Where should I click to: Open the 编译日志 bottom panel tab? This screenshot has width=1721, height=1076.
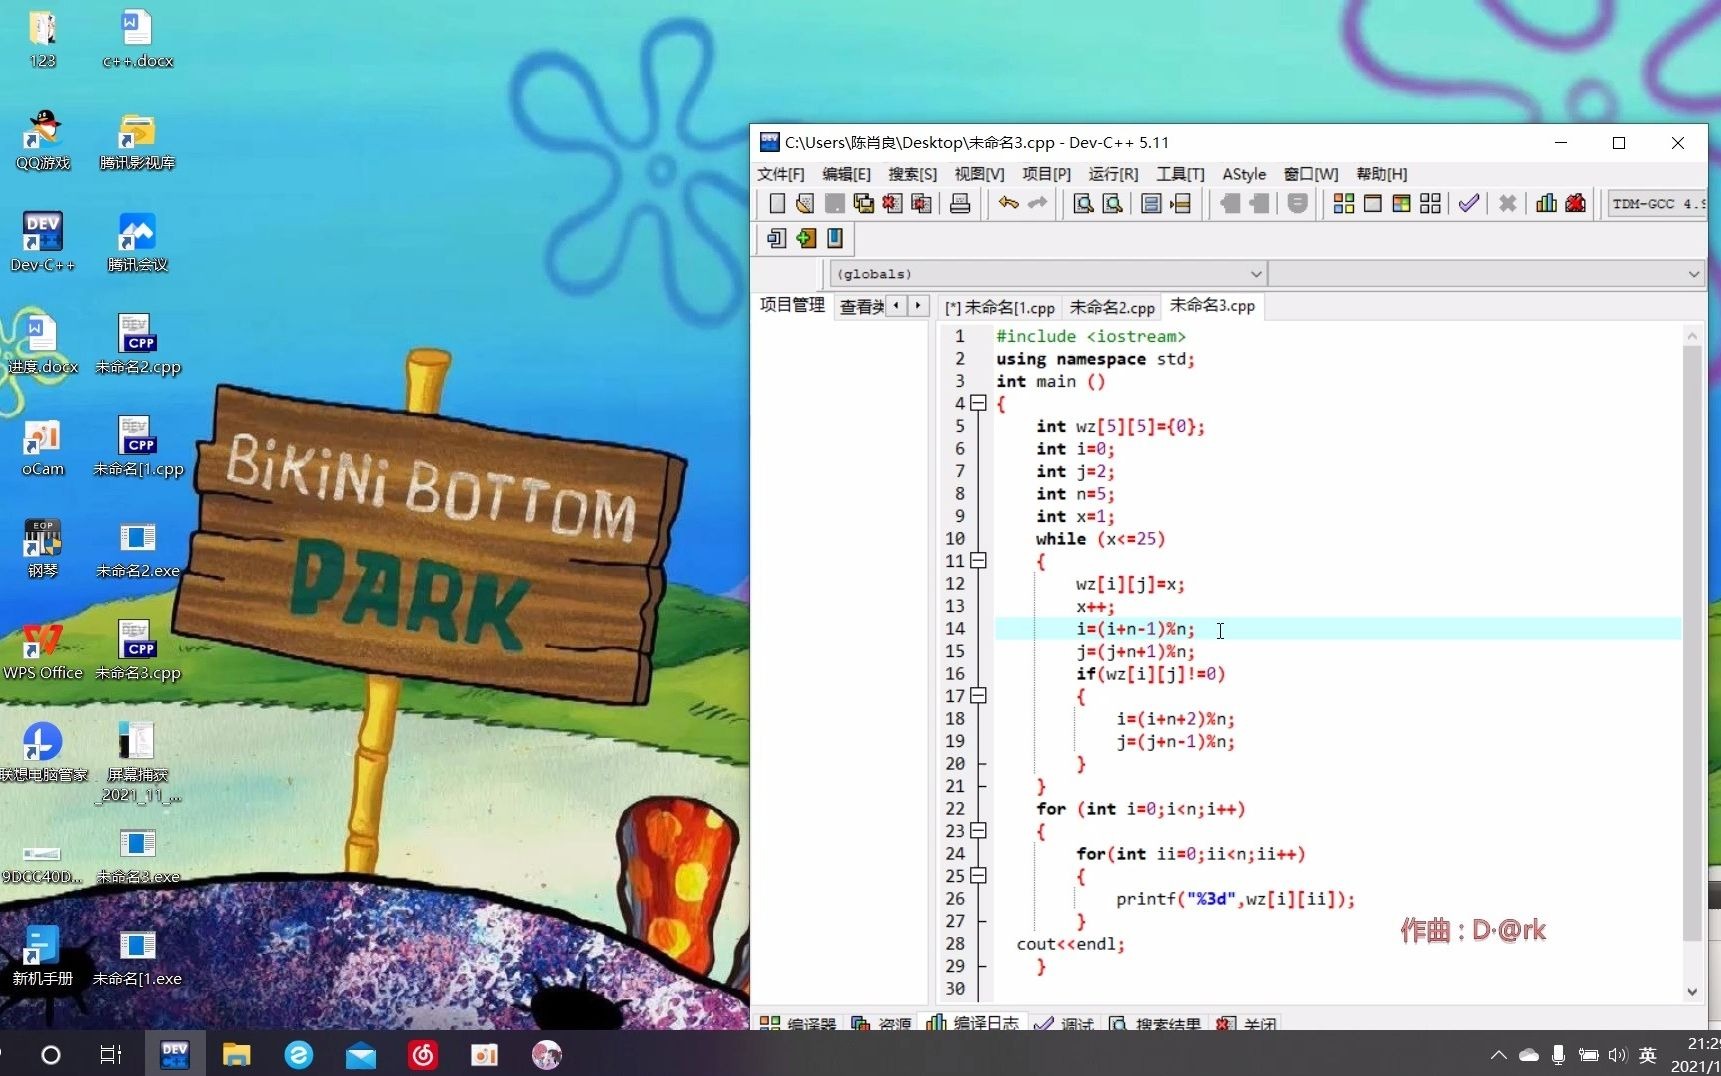[x=973, y=1023]
